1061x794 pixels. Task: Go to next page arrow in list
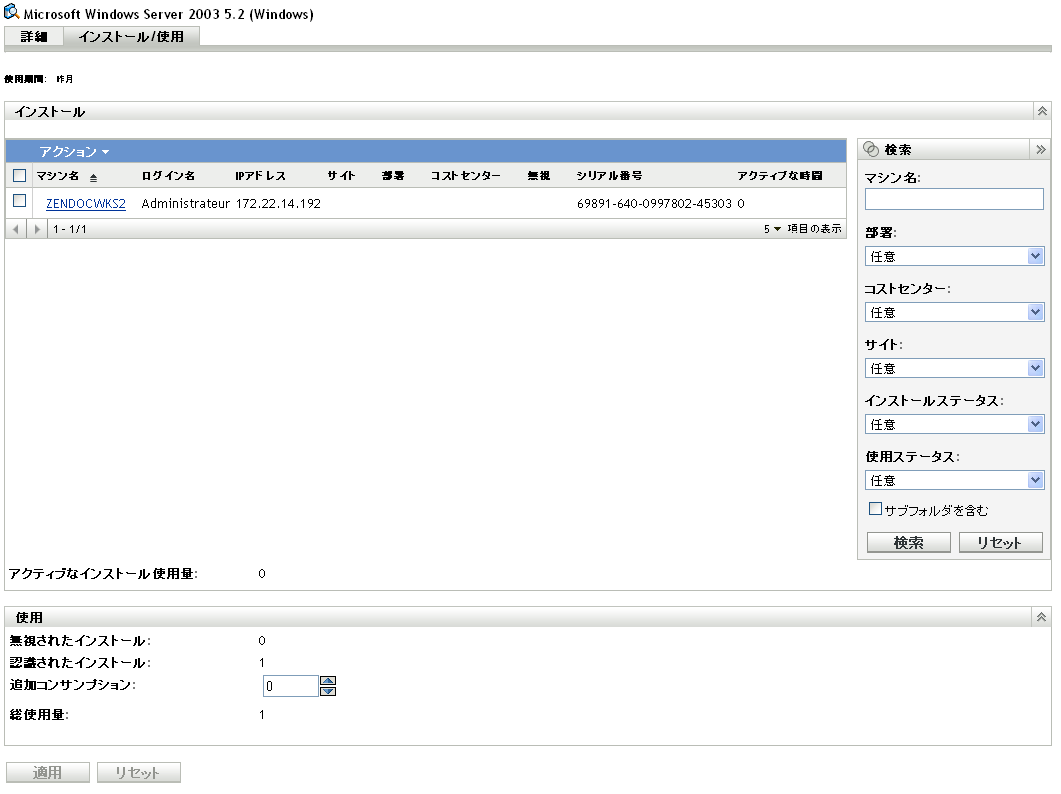[x=37, y=229]
